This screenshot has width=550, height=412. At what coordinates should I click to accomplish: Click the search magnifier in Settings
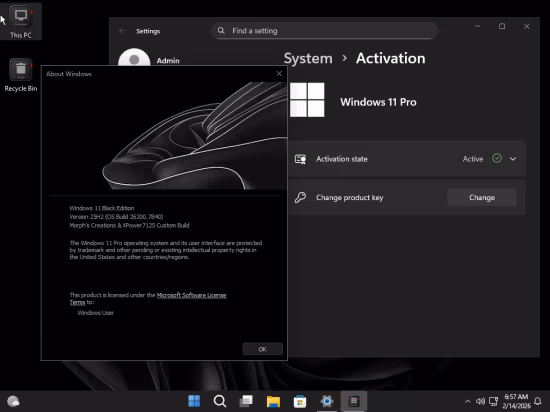[221, 31]
